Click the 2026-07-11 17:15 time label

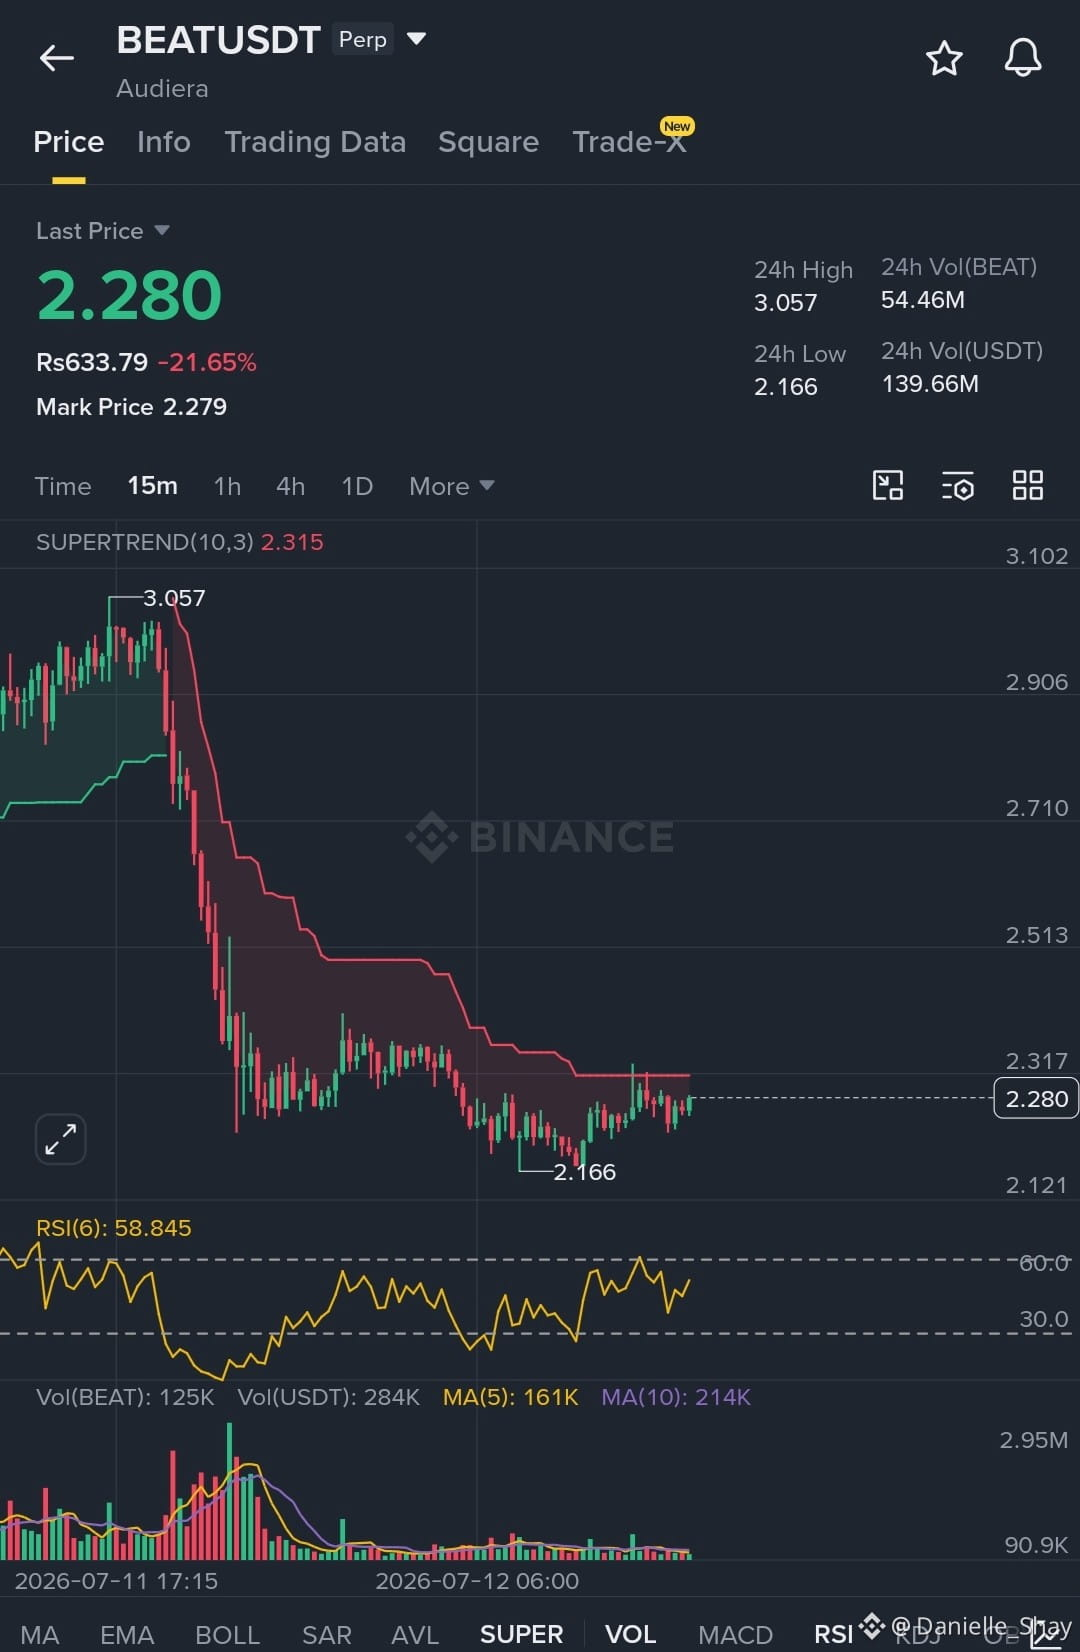click(x=116, y=1581)
